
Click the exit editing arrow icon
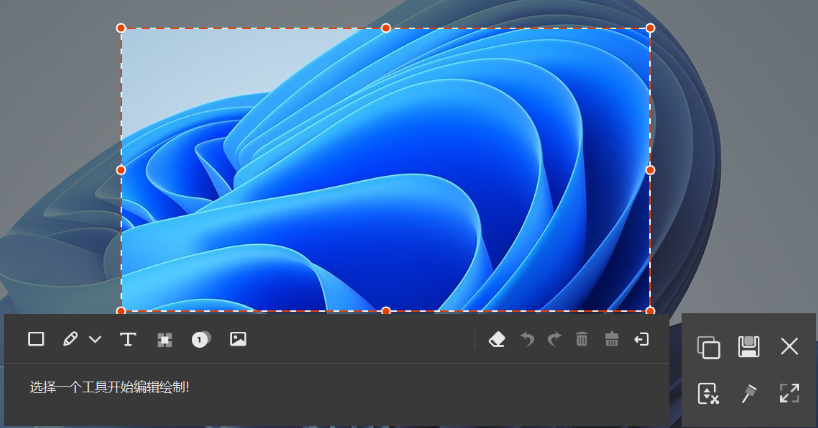(x=641, y=339)
